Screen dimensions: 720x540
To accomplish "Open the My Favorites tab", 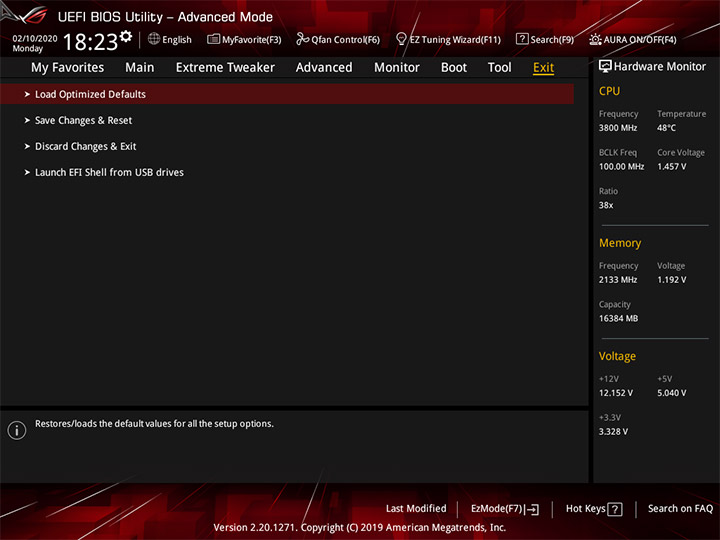I will coord(68,68).
